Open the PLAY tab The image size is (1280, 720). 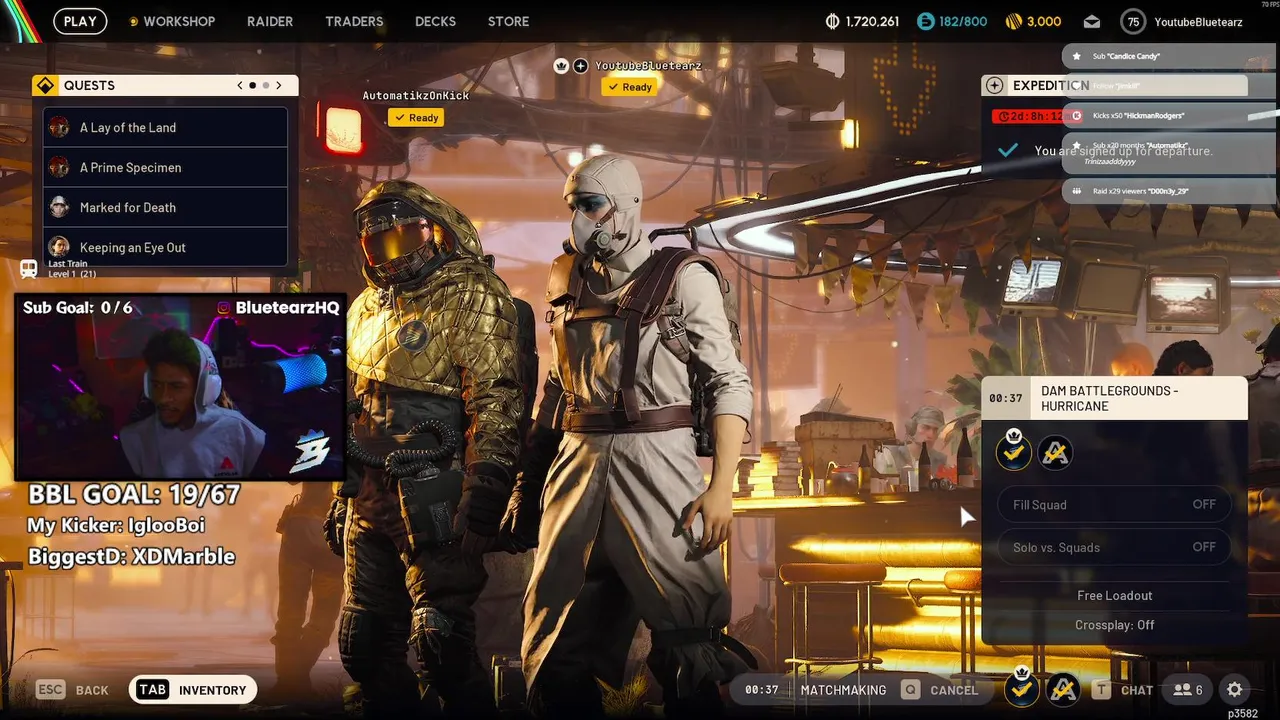[80, 21]
